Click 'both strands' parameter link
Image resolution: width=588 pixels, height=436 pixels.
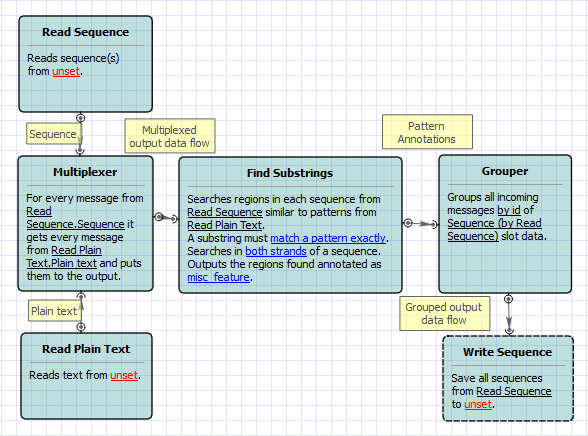[276, 251]
